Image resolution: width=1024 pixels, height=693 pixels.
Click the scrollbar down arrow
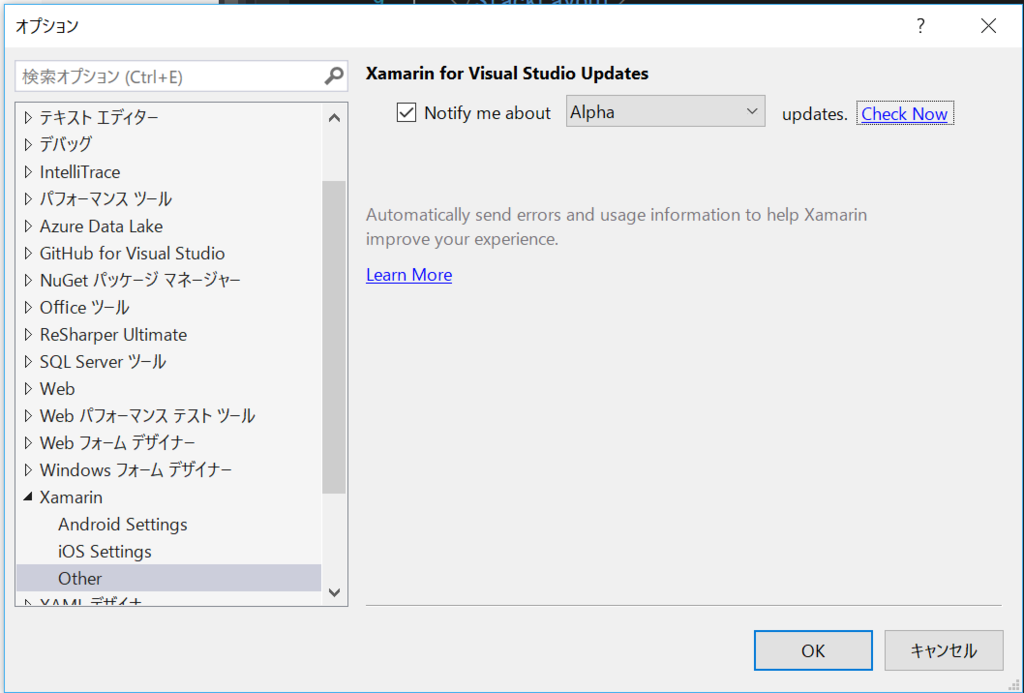pyautogui.click(x=335, y=592)
